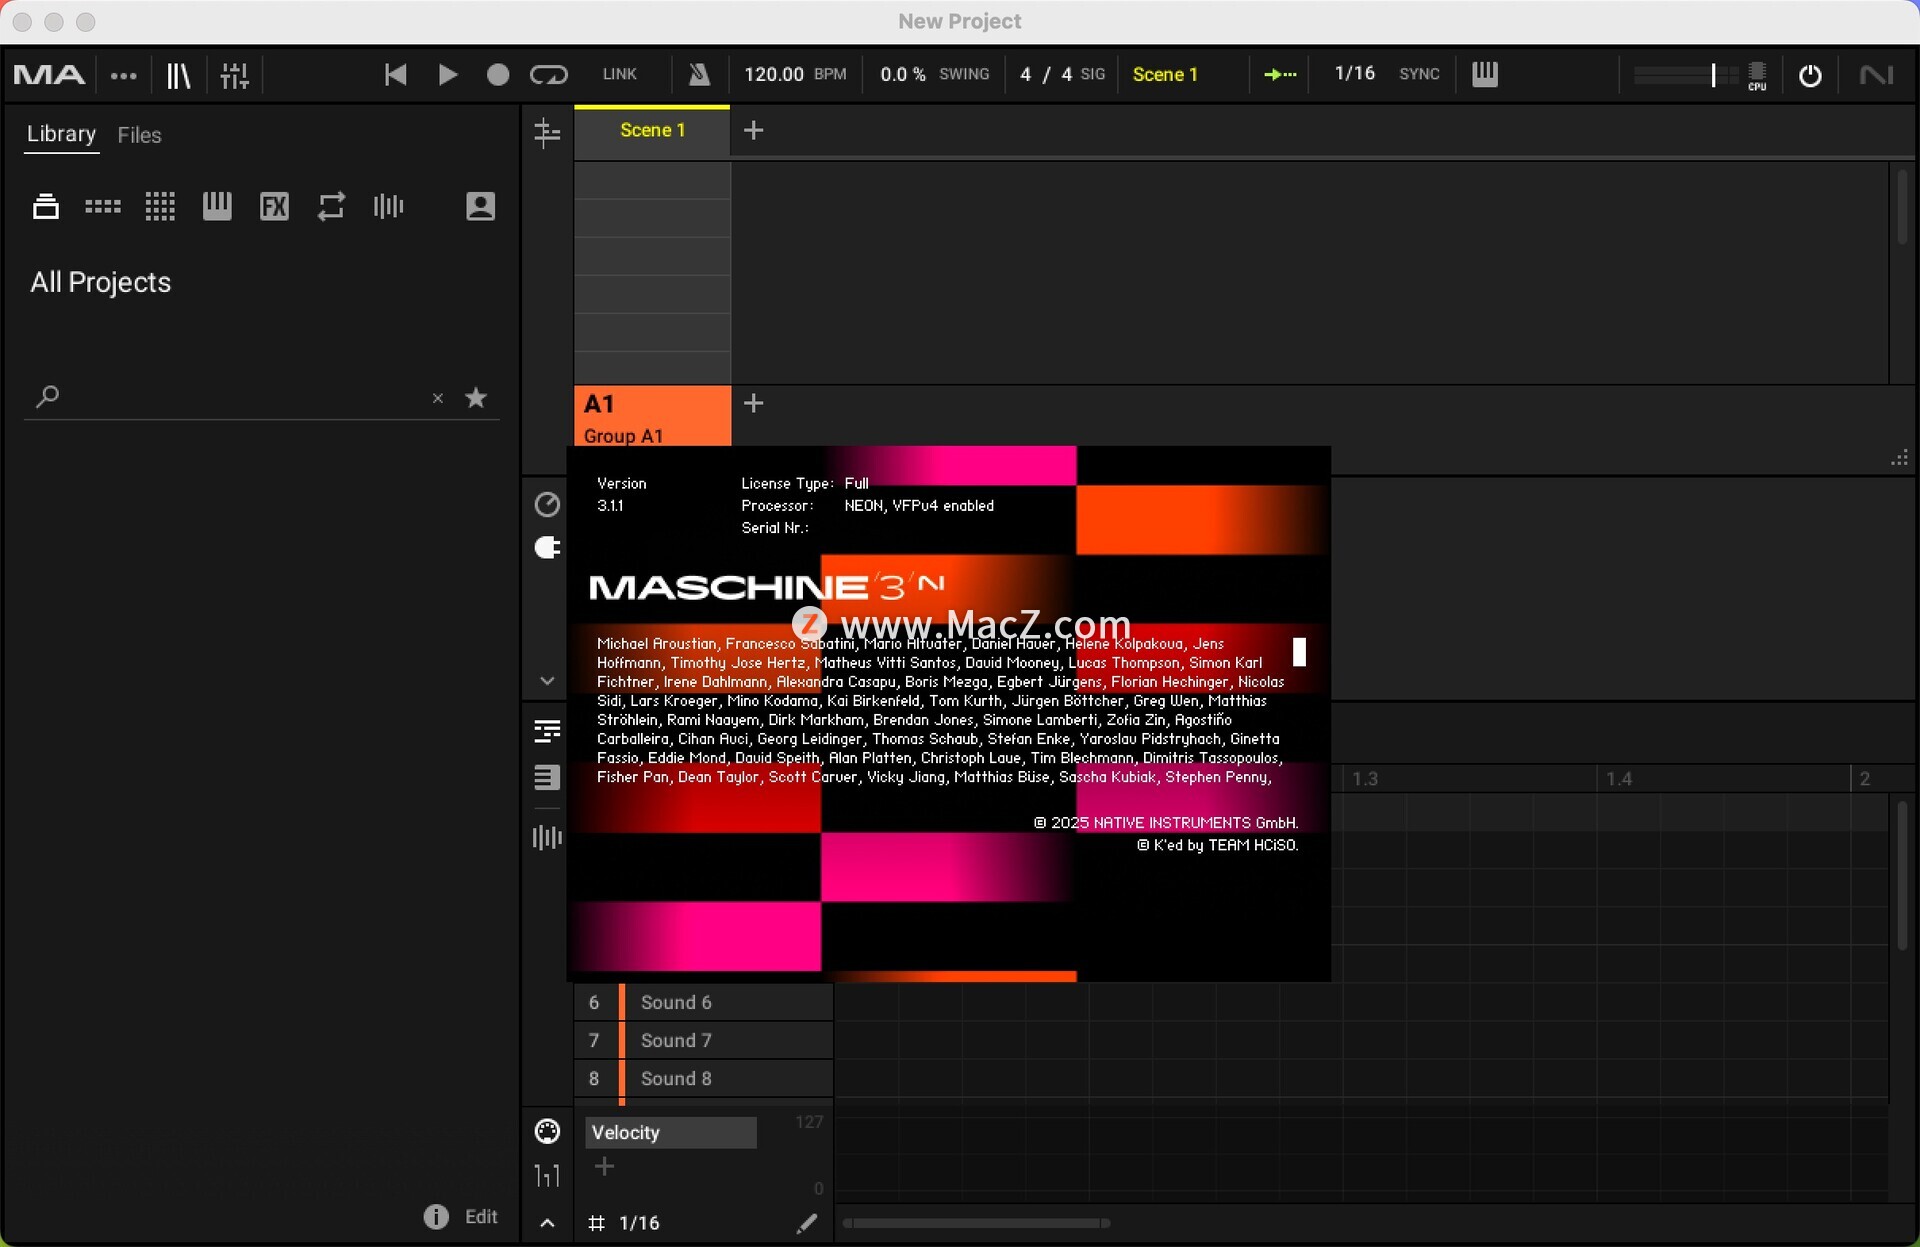Select the FX effects browser icon
Screen dimensions: 1920x1247
(274, 206)
